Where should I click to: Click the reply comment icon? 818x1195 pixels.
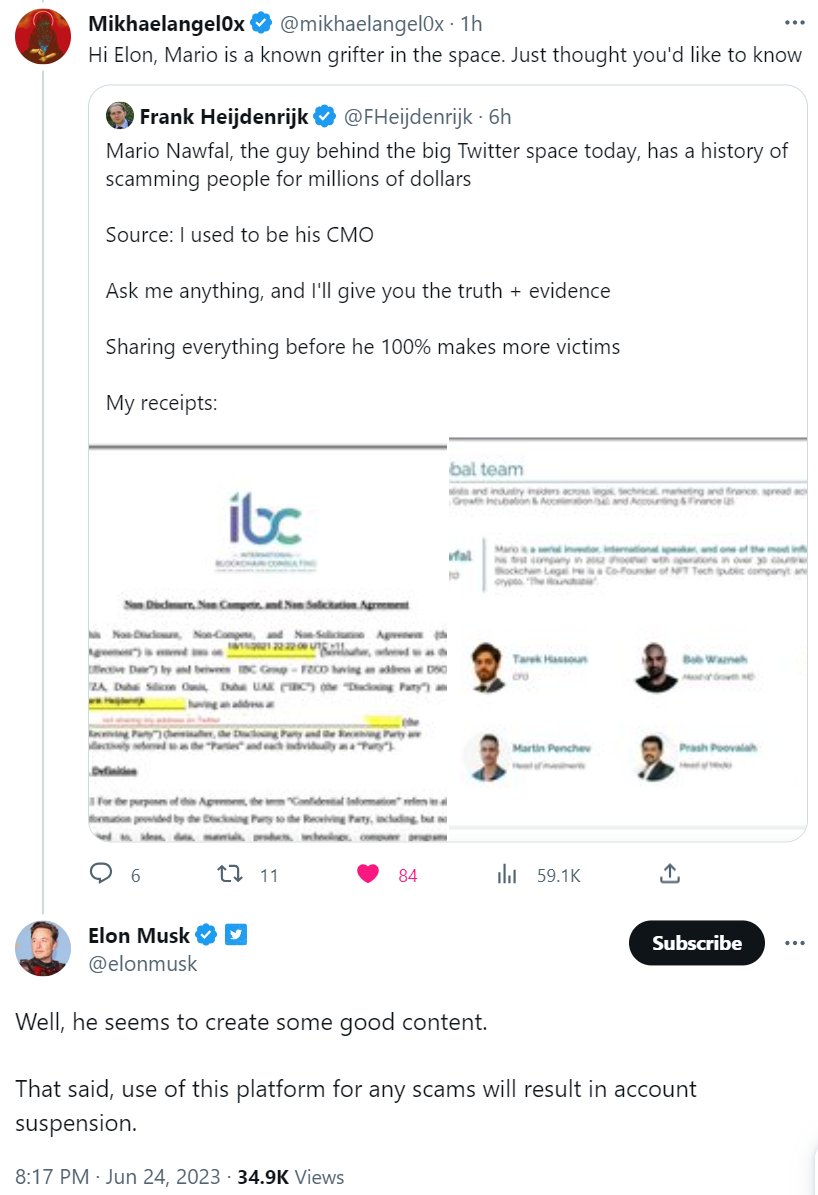(101, 874)
